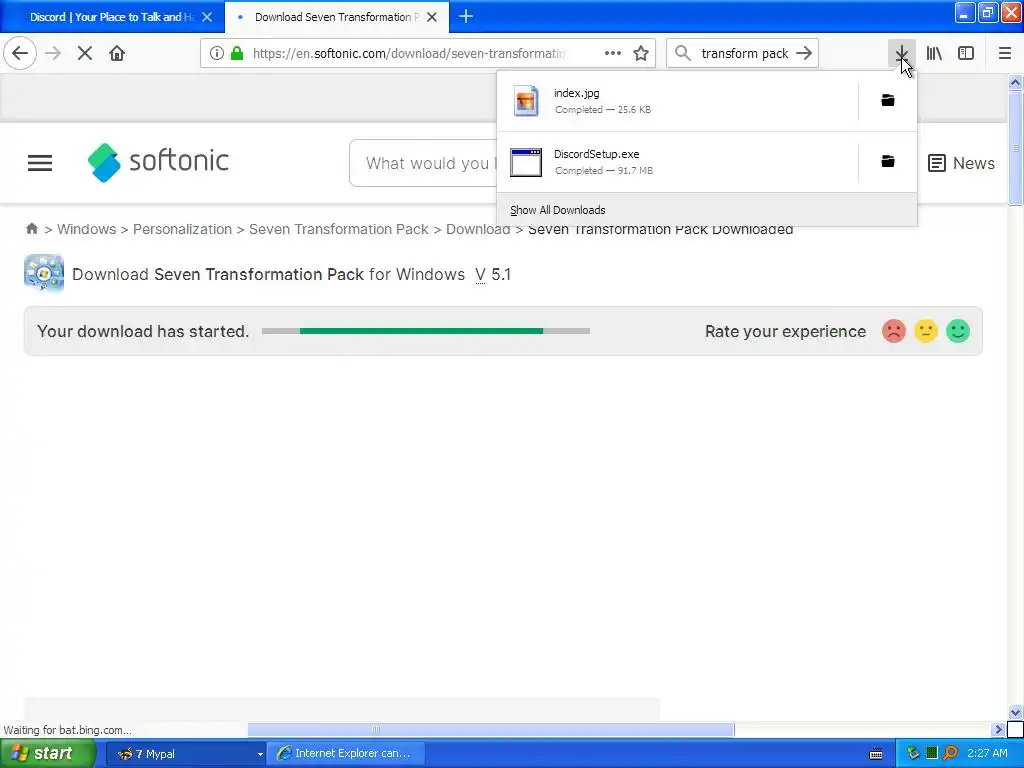The height and width of the screenshot is (768, 1024).
Task: Switch to the Discord tab
Action: [x=111, y=17]
